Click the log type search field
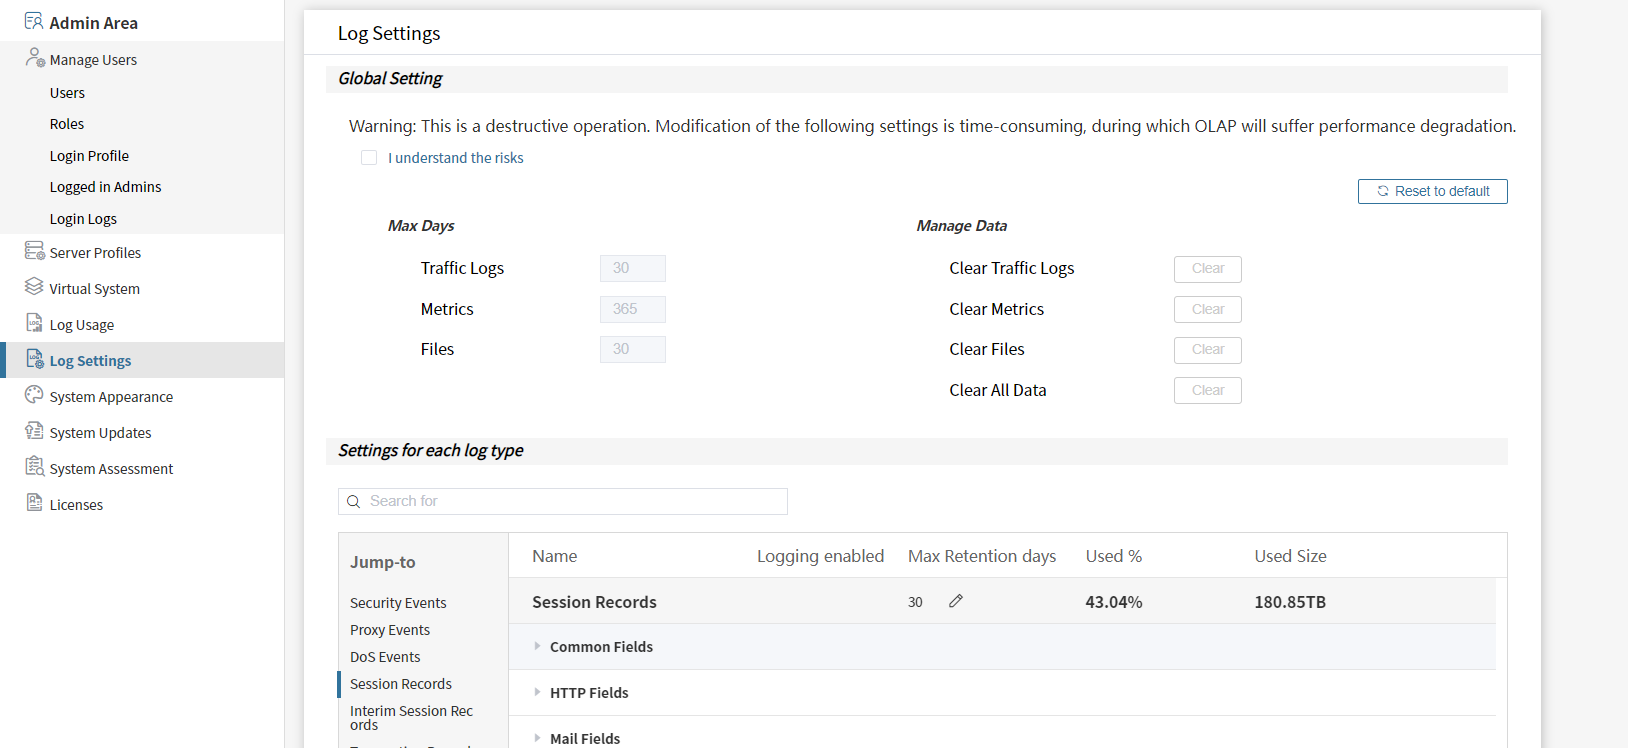This screenshot has width=1628, height=748. pyautogui.click(x=570, y=501)
